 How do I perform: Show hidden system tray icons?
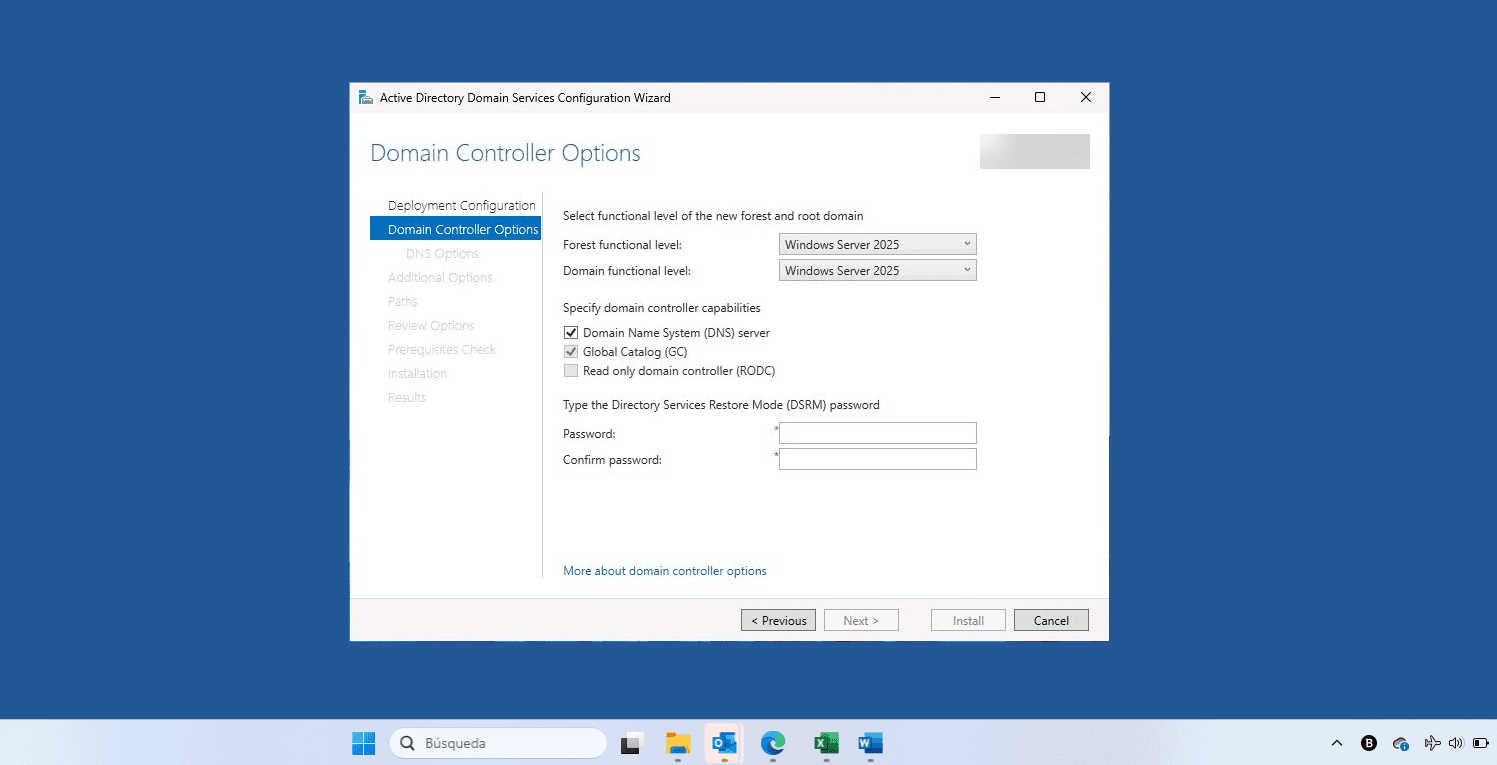point(1337,743)
